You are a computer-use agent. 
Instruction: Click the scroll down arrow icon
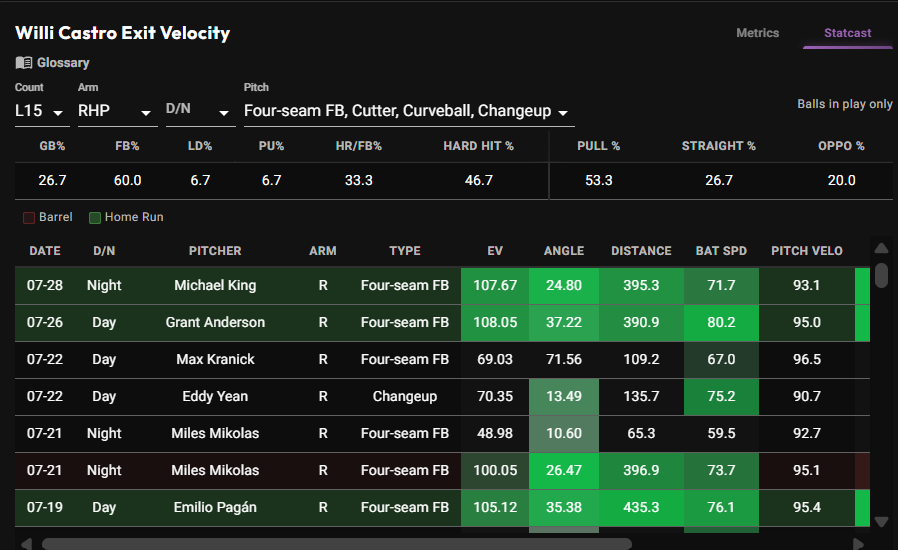881,522
